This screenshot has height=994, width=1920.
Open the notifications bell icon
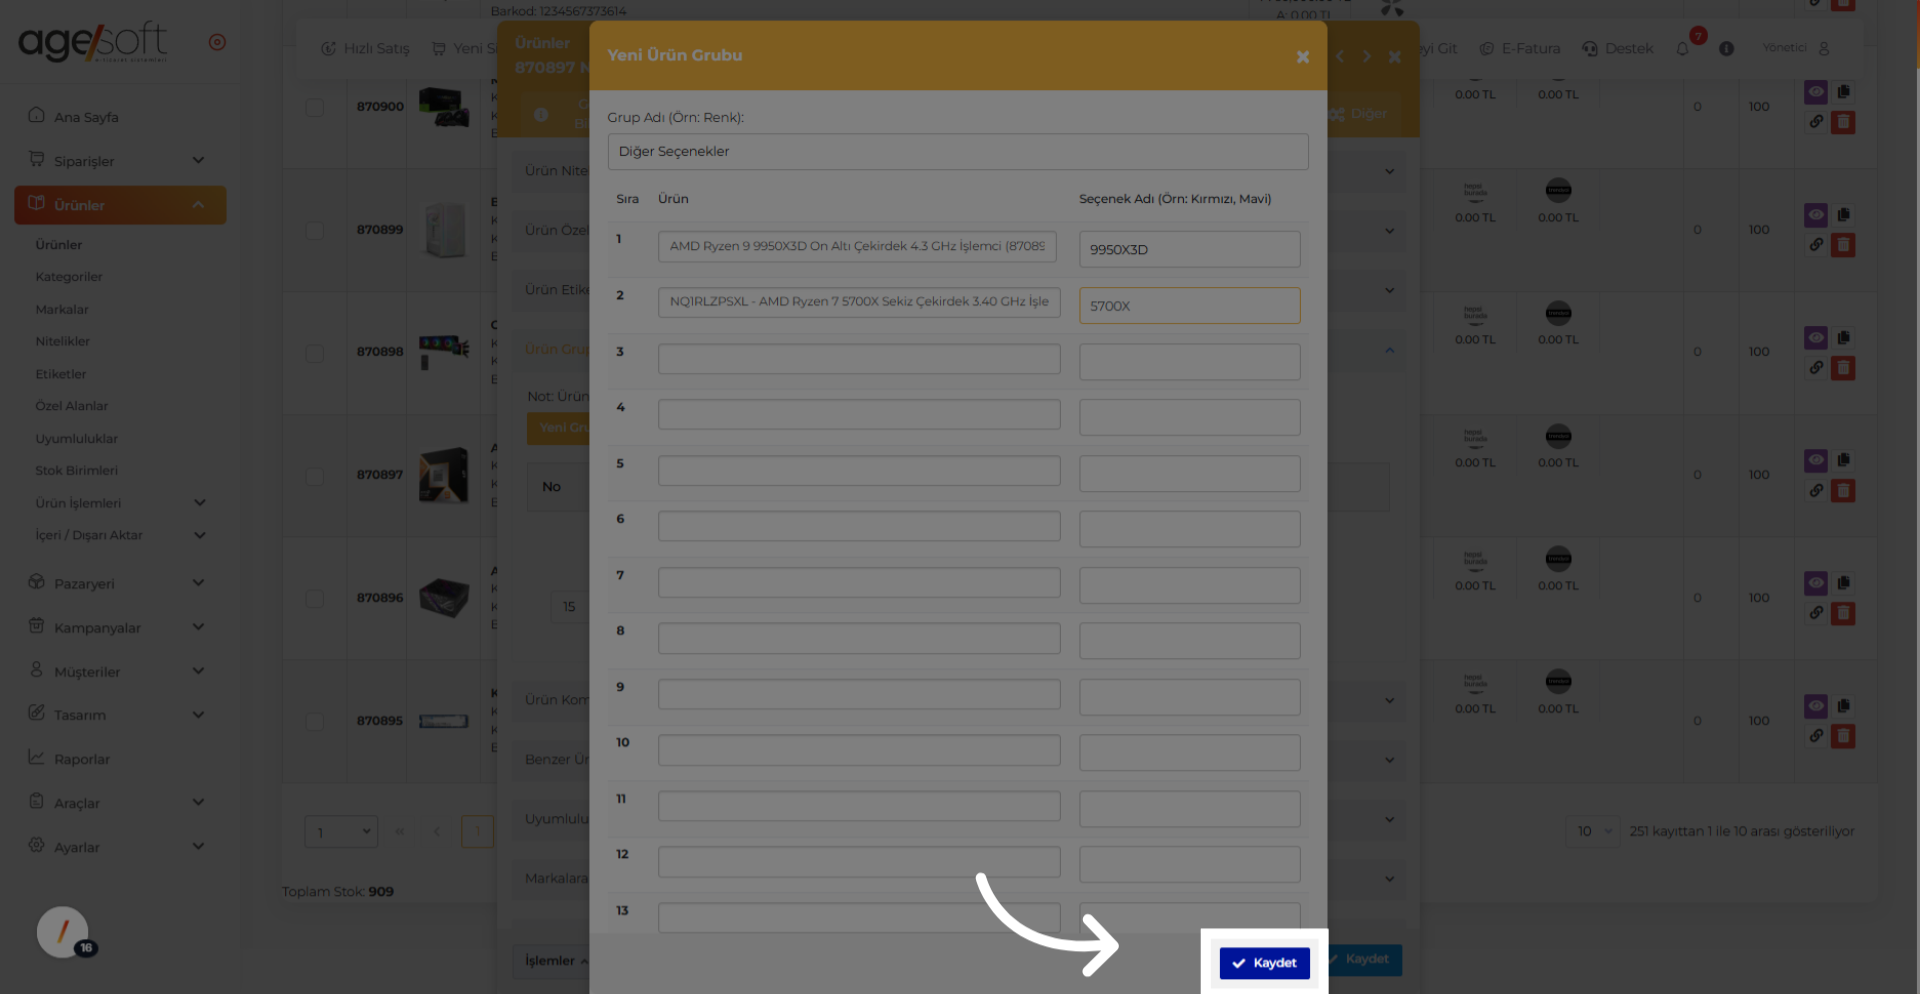(1683, 48)
